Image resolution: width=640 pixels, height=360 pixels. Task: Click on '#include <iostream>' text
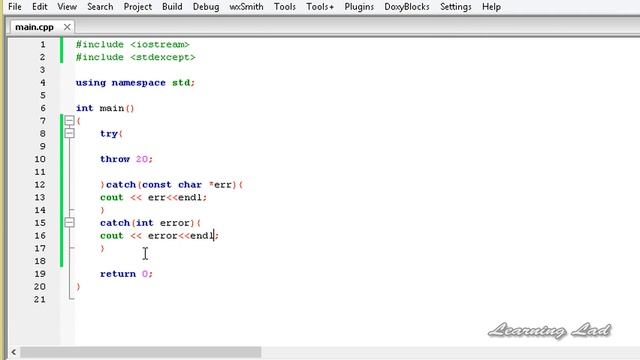(133, 44)
